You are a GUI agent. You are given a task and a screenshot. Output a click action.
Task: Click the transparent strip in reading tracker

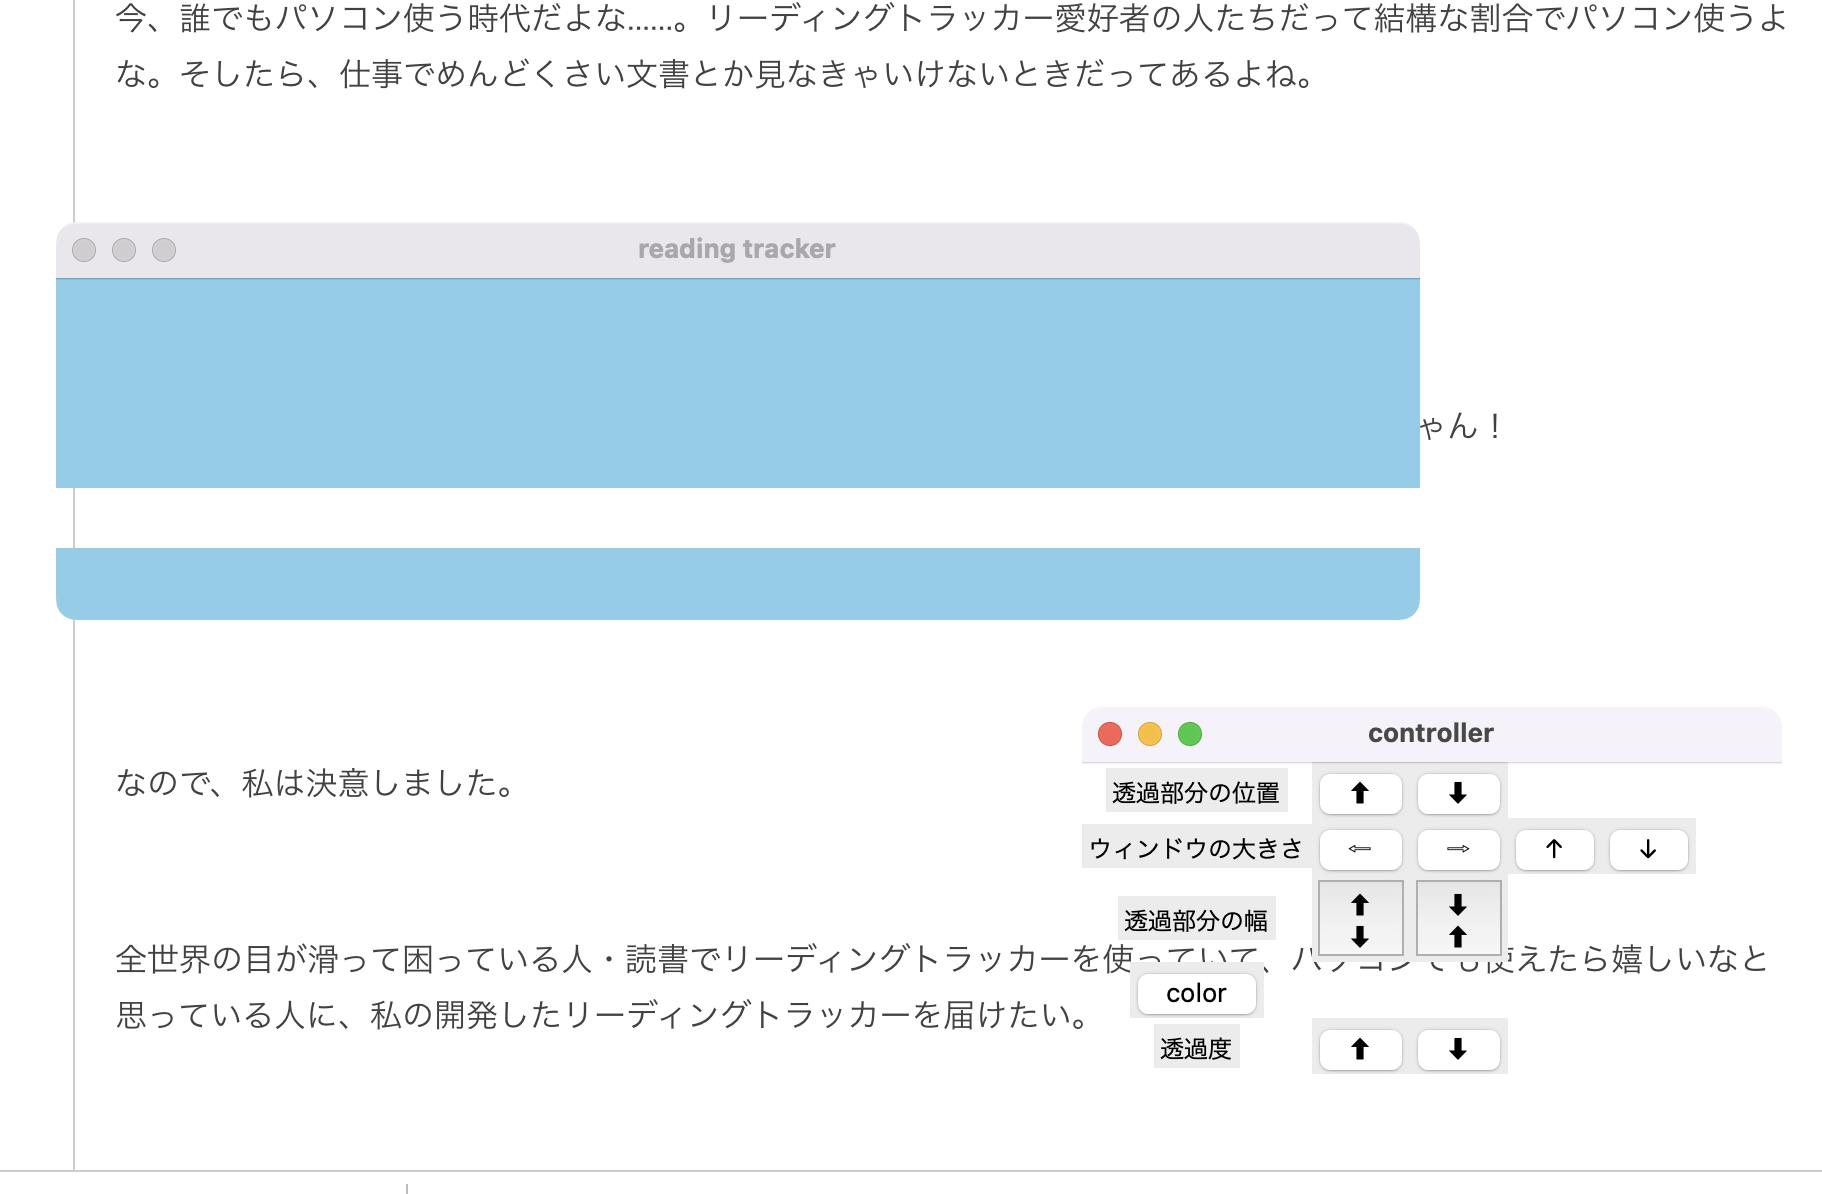click(736, 518)
